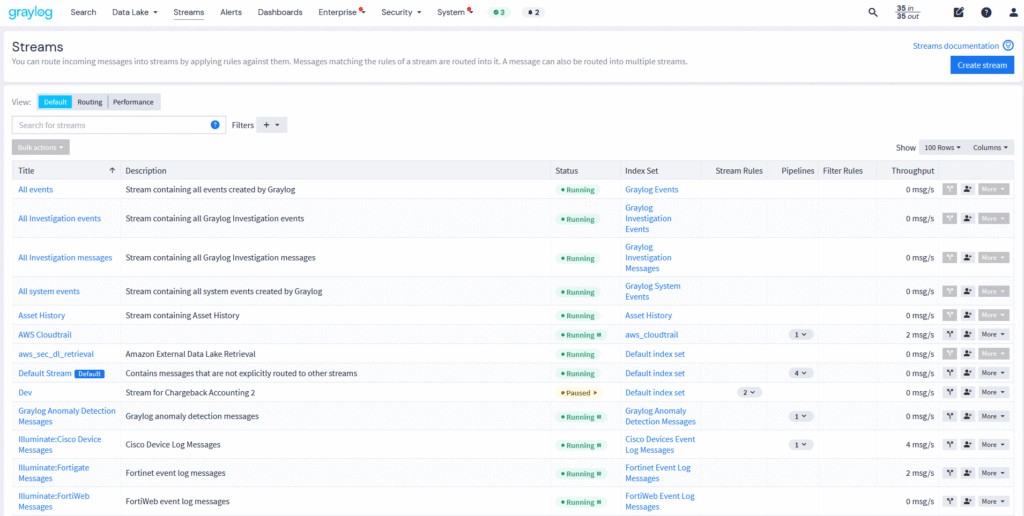Share the Default Stream

click(x=968, y=373)
